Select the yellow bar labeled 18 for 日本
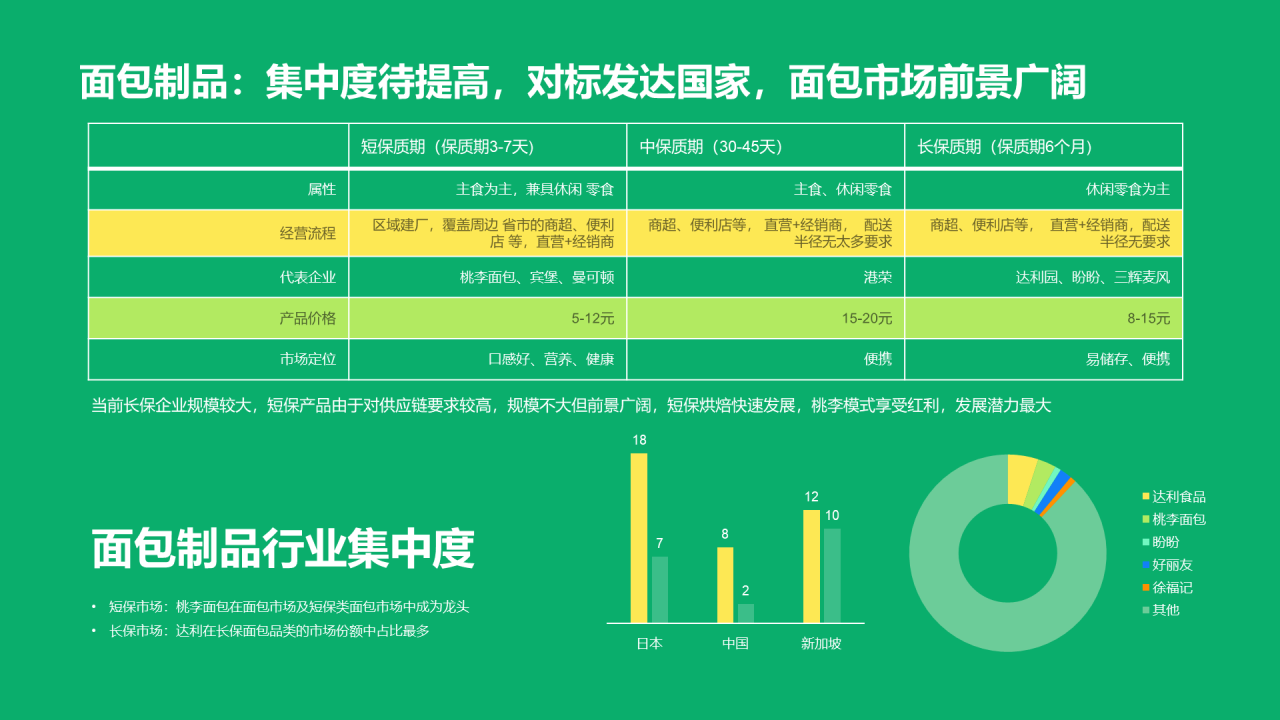Screen dimensions: 1280x720 tap(639, 538)
